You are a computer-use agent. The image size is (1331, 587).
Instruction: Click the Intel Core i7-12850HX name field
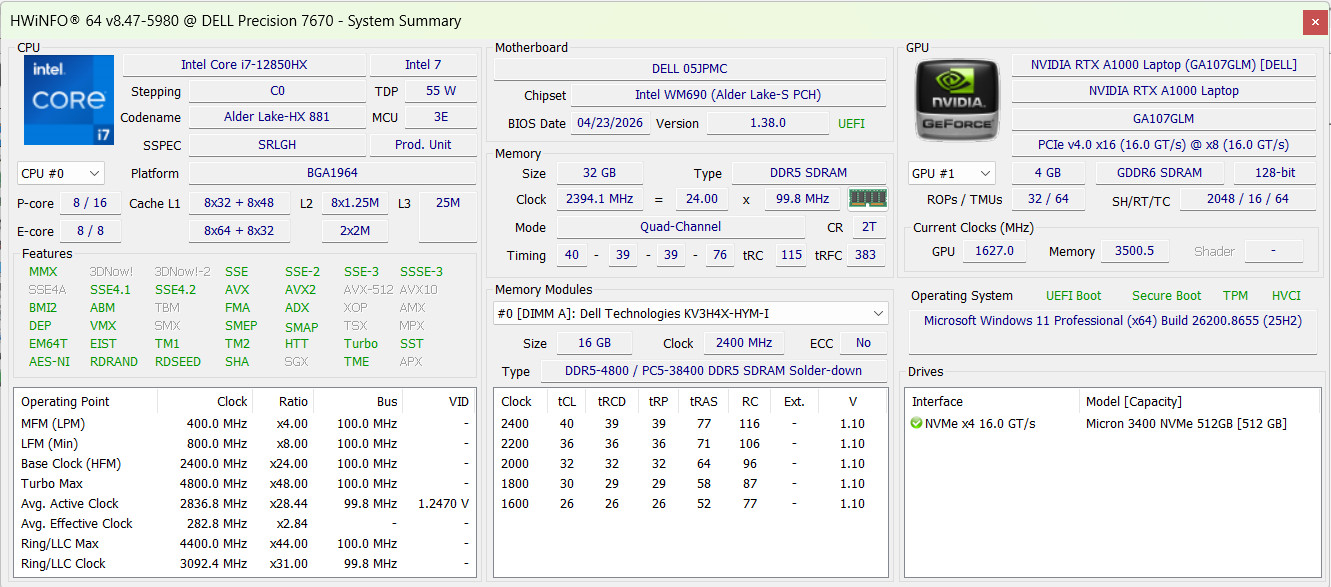pyautogui.click(x=244, y=65)
